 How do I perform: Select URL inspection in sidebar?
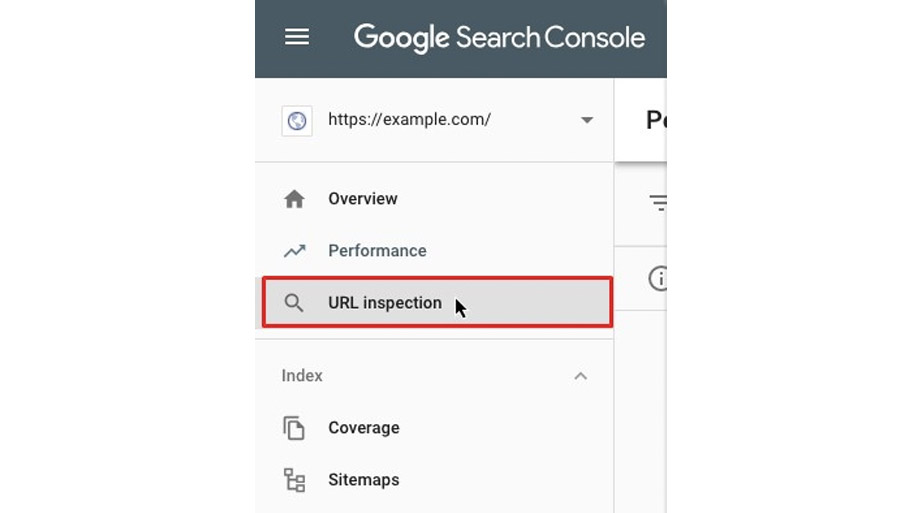click(385, 303)
